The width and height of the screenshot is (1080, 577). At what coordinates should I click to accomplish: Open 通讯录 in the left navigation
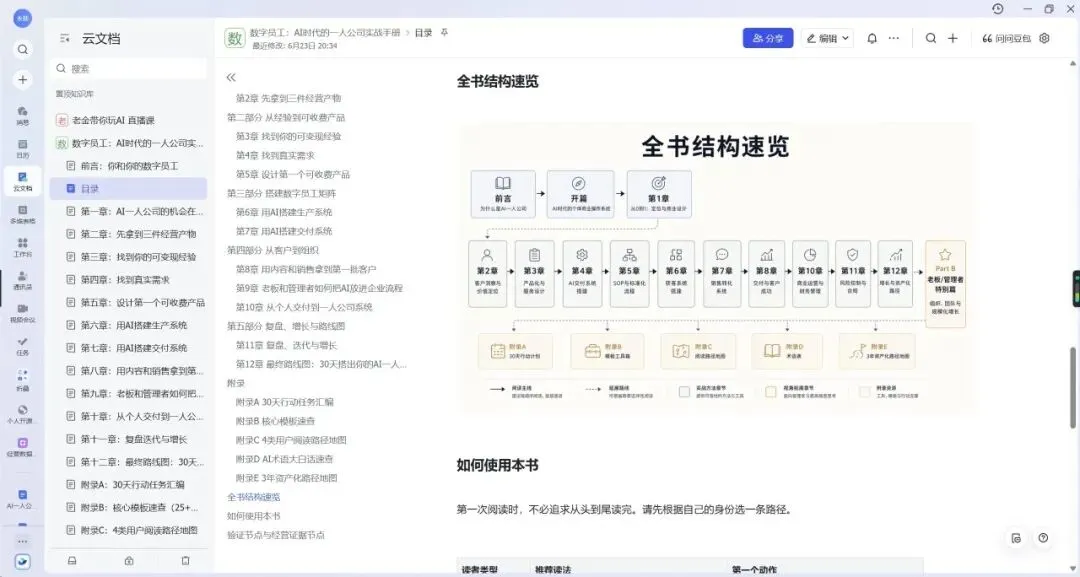coord(23,280)
